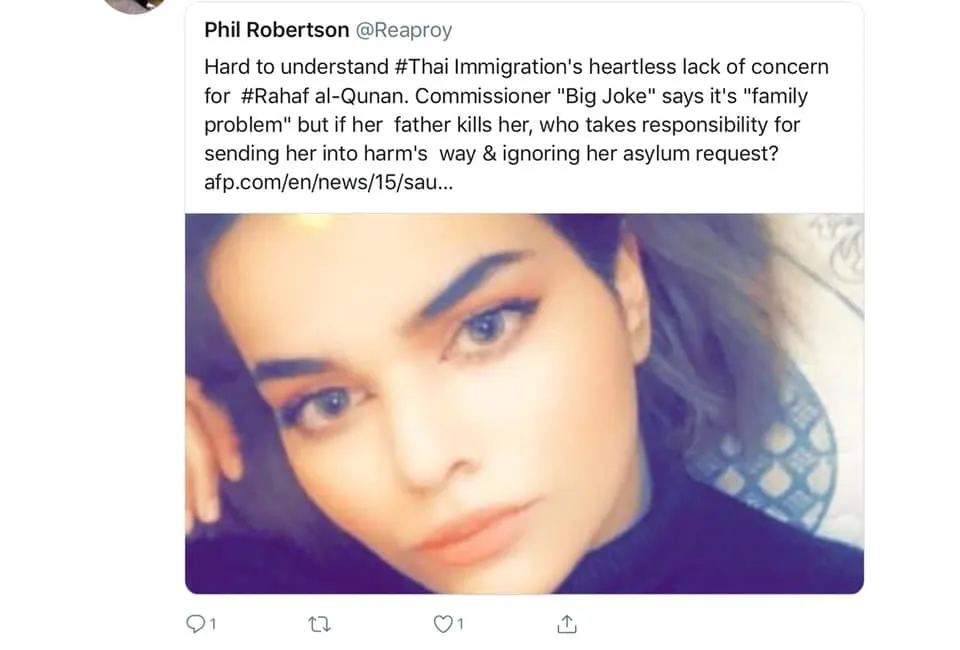
Task: Like the tweet with the heart icon
Action: click(x=442, y=624)
